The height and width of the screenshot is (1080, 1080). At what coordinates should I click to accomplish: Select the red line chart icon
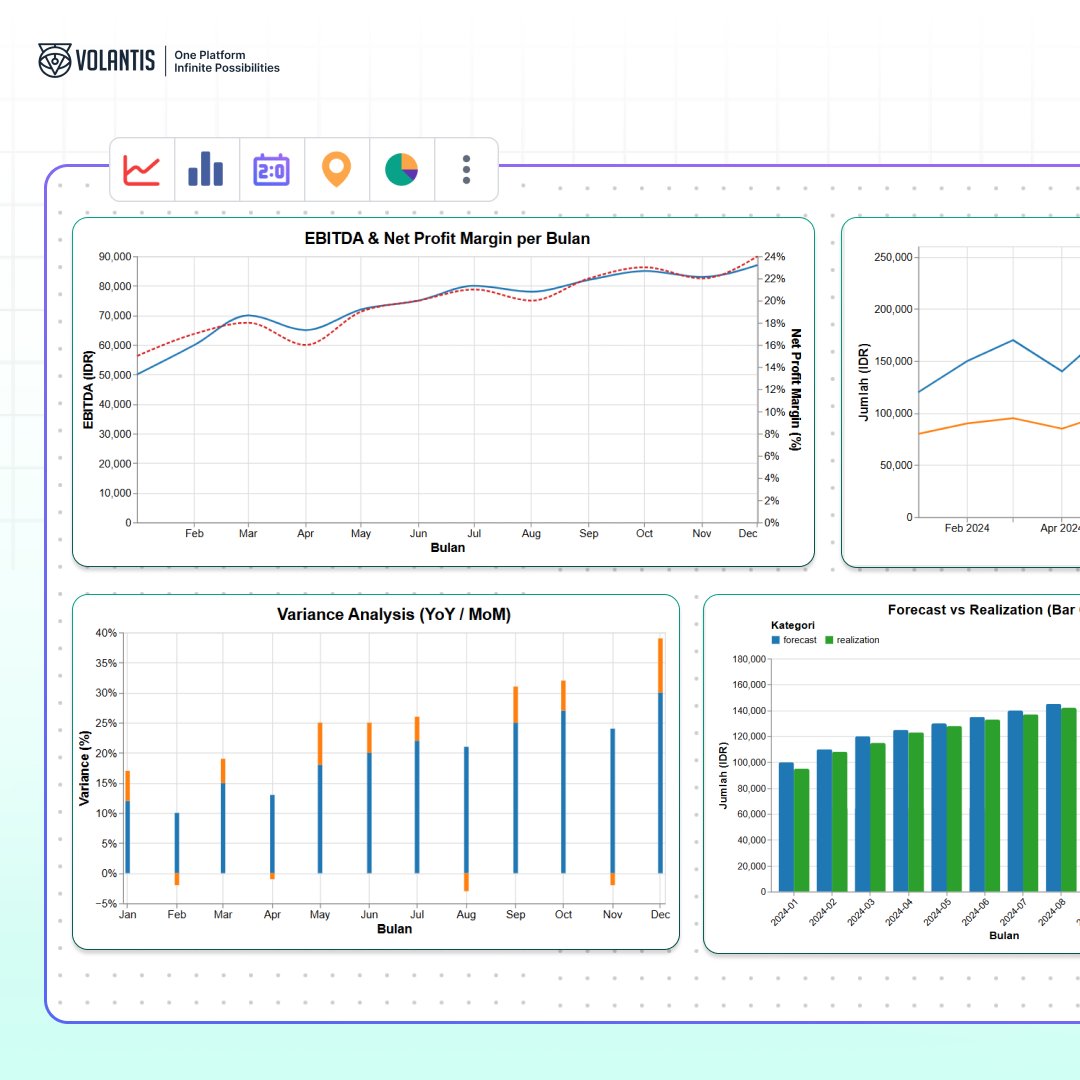click(141, 170)
